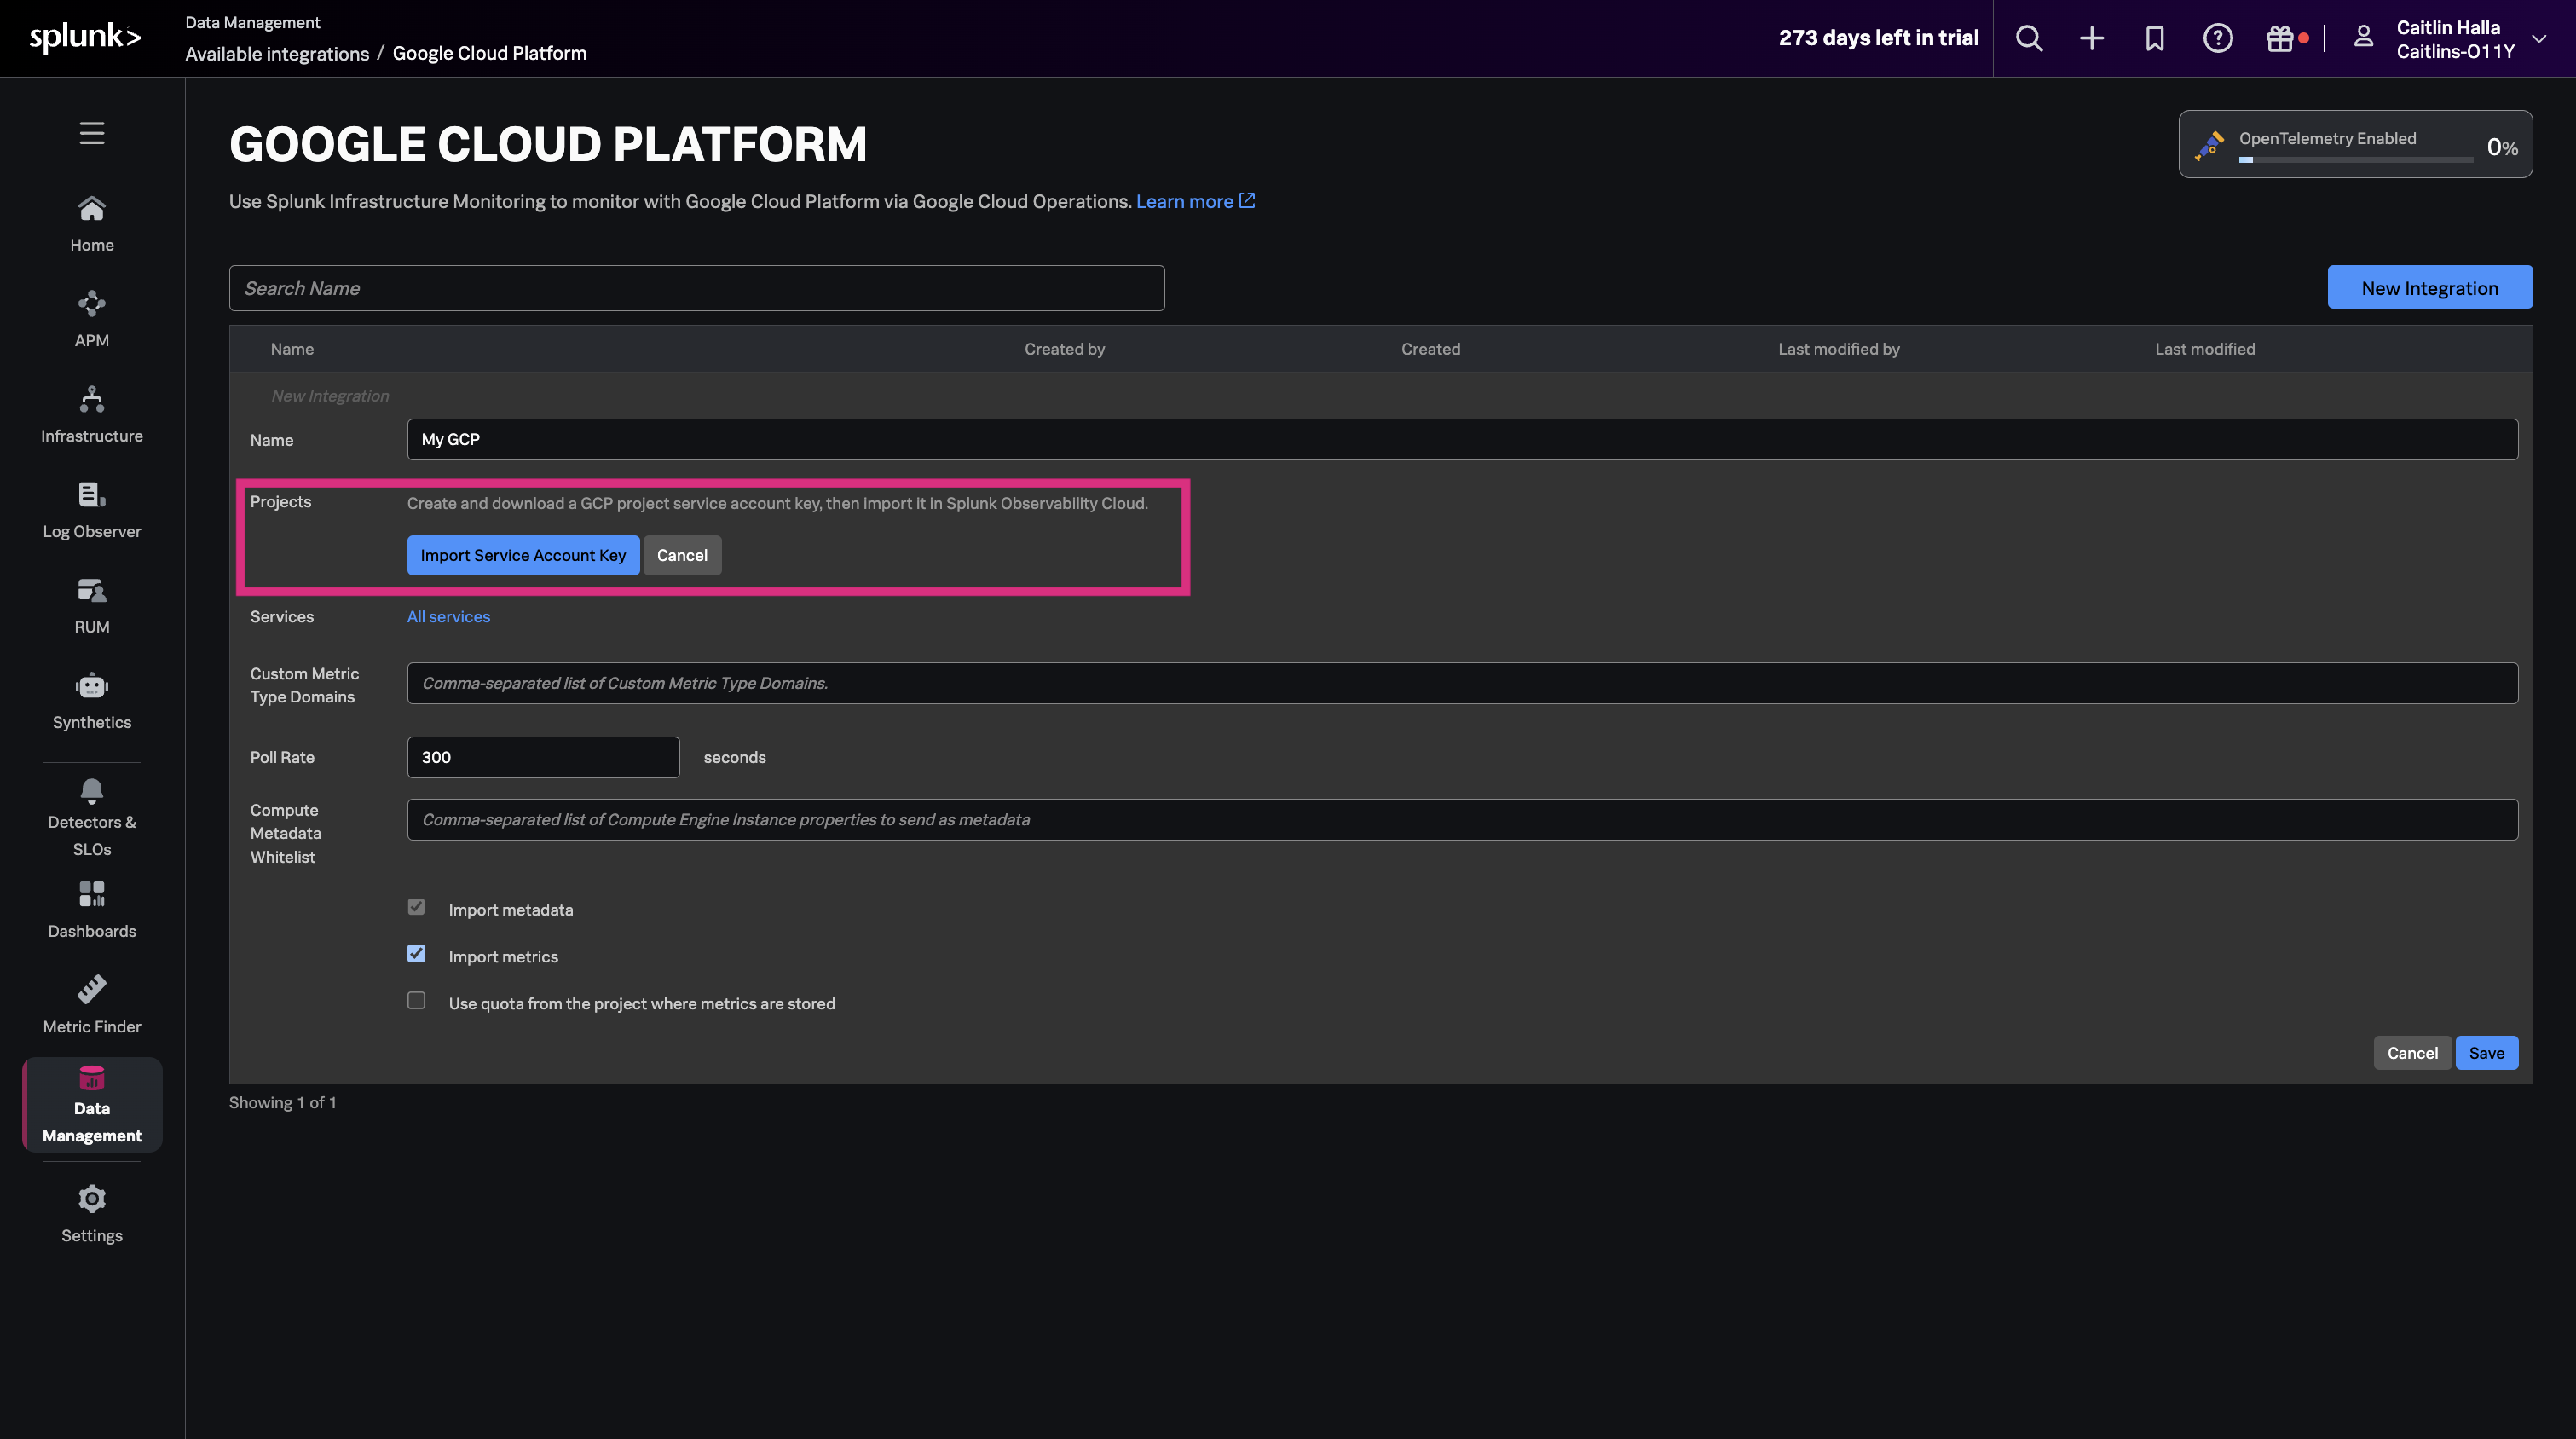This screenshot has height=1439, width=2576.
Task: Open the search magnifier icon in header
Action: click(x=2028, y=38)
